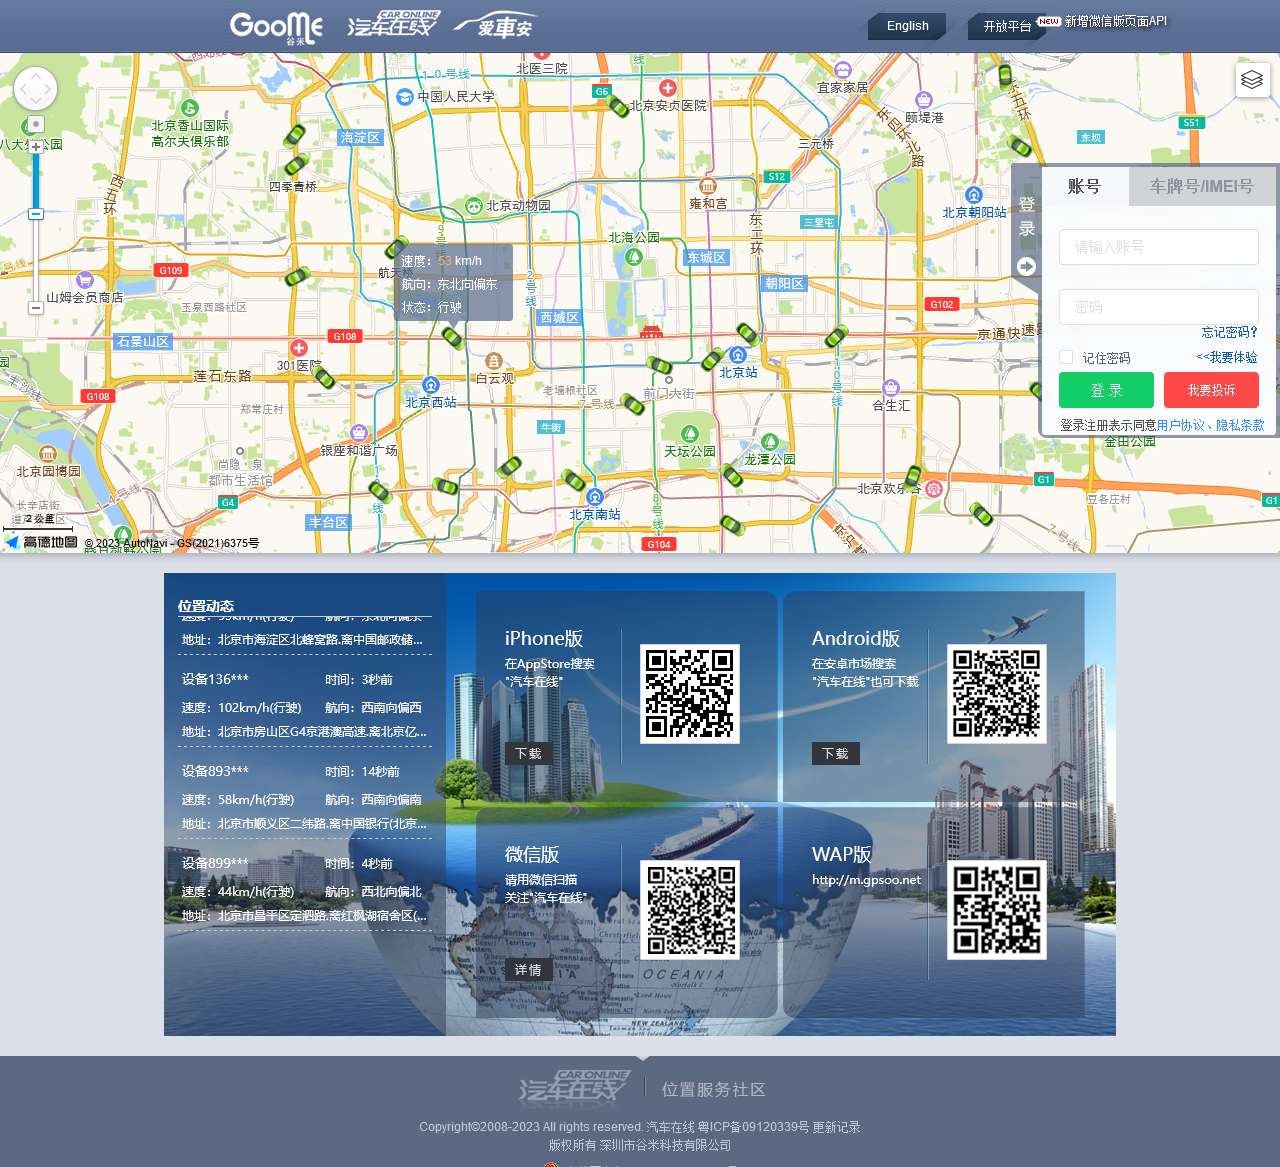Select the car icon on 7号线 label

tap(632, 404)
